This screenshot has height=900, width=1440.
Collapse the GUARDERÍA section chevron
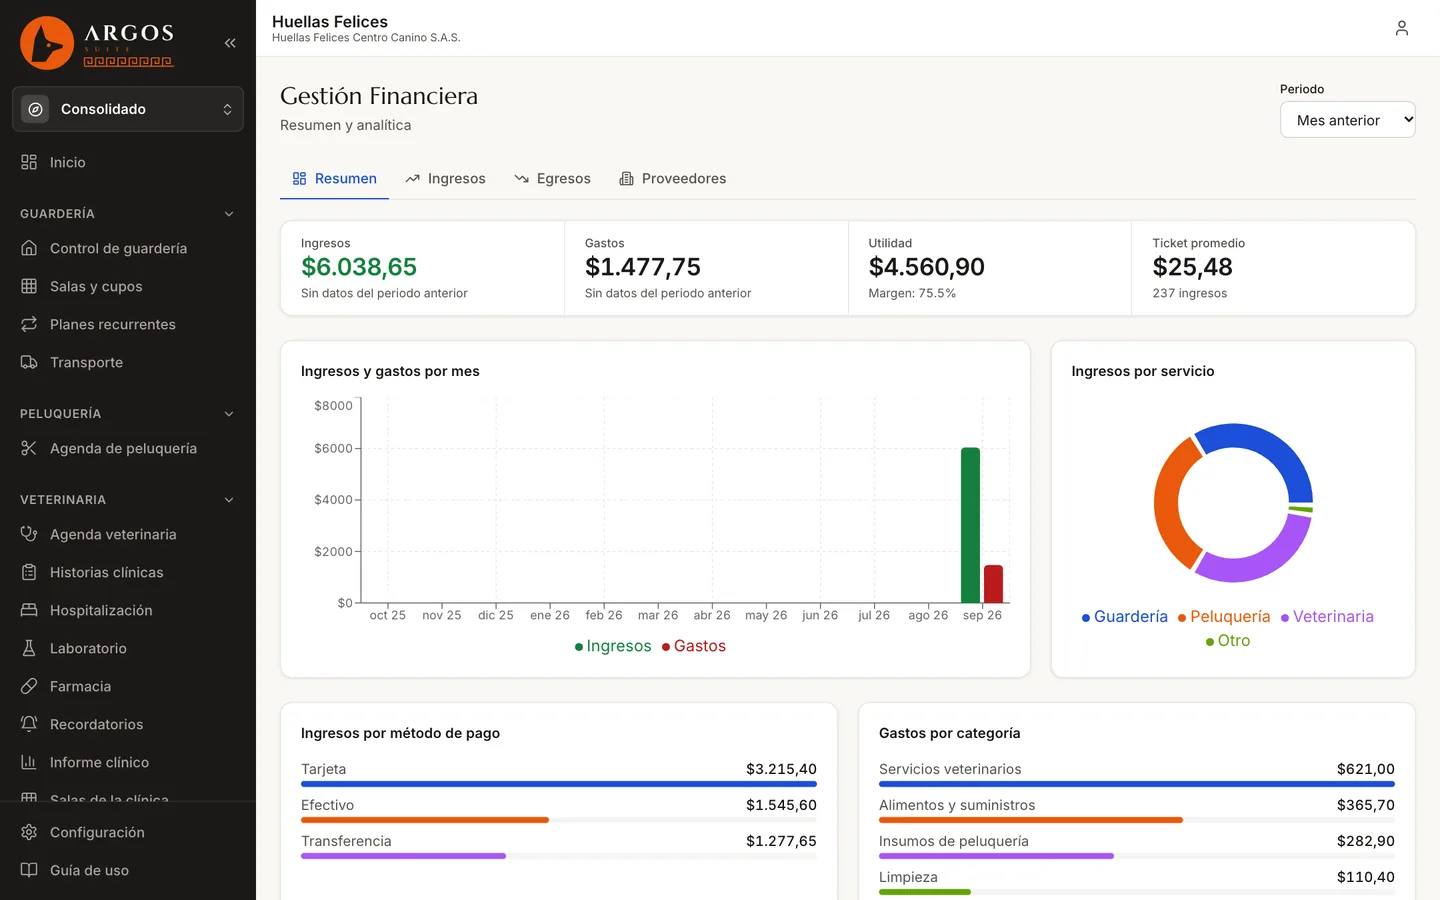click(229, 214)
